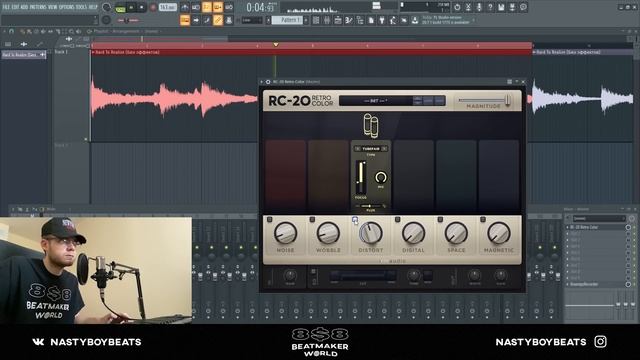Image resolution: width=640 pixels, height=360 pixels.
Task: Click the time display 0:04:93
Action: pos(261,7)
